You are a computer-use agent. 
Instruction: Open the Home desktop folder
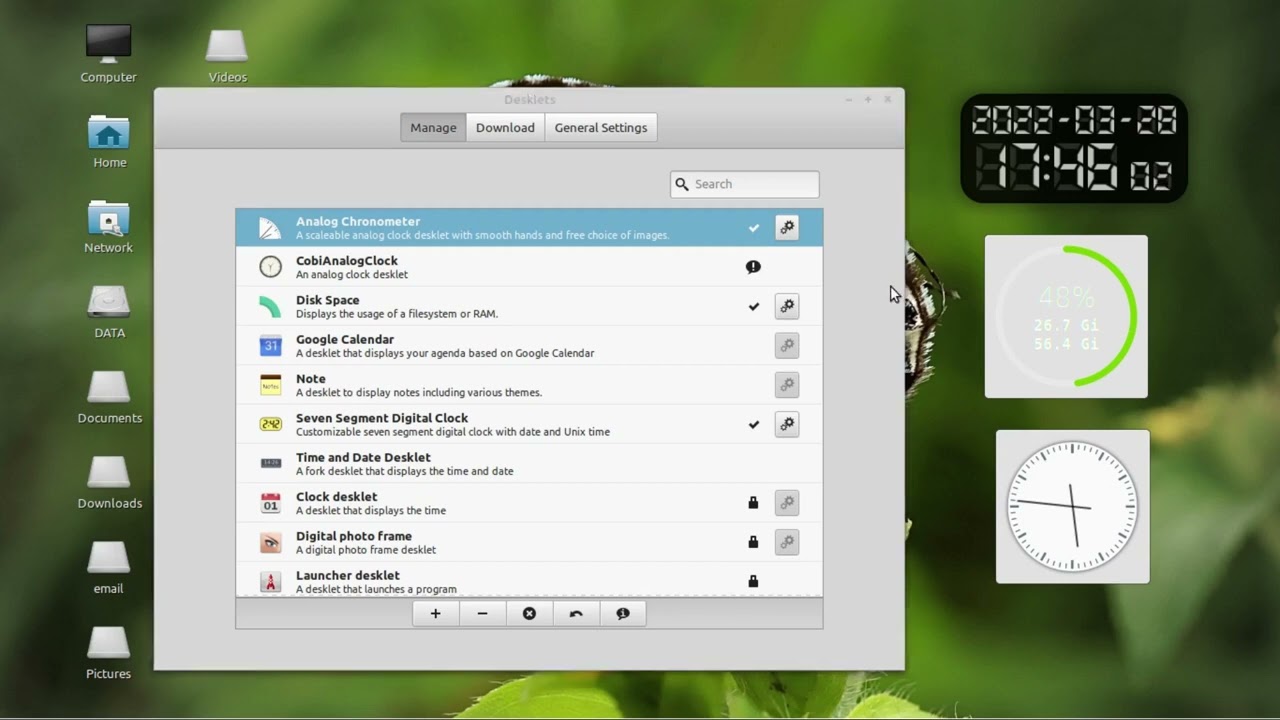[109, 141]
